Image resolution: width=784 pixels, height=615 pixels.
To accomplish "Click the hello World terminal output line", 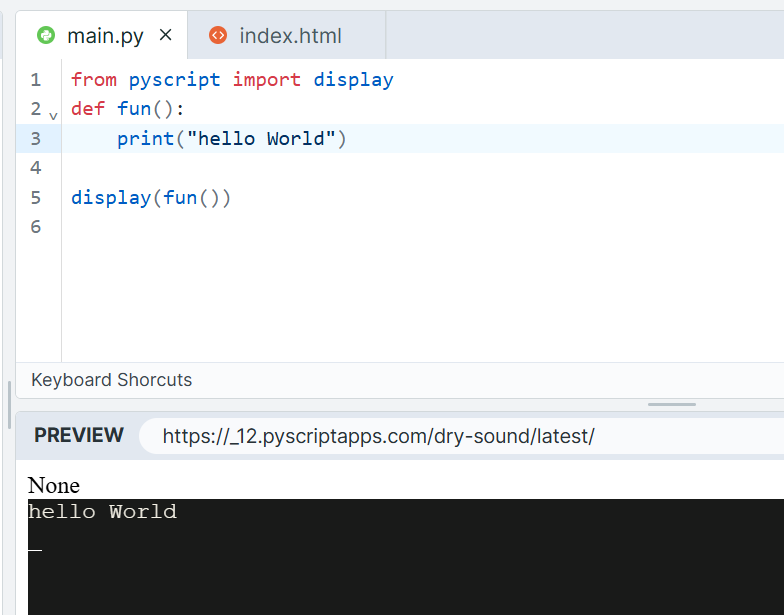I will point(102,512).
